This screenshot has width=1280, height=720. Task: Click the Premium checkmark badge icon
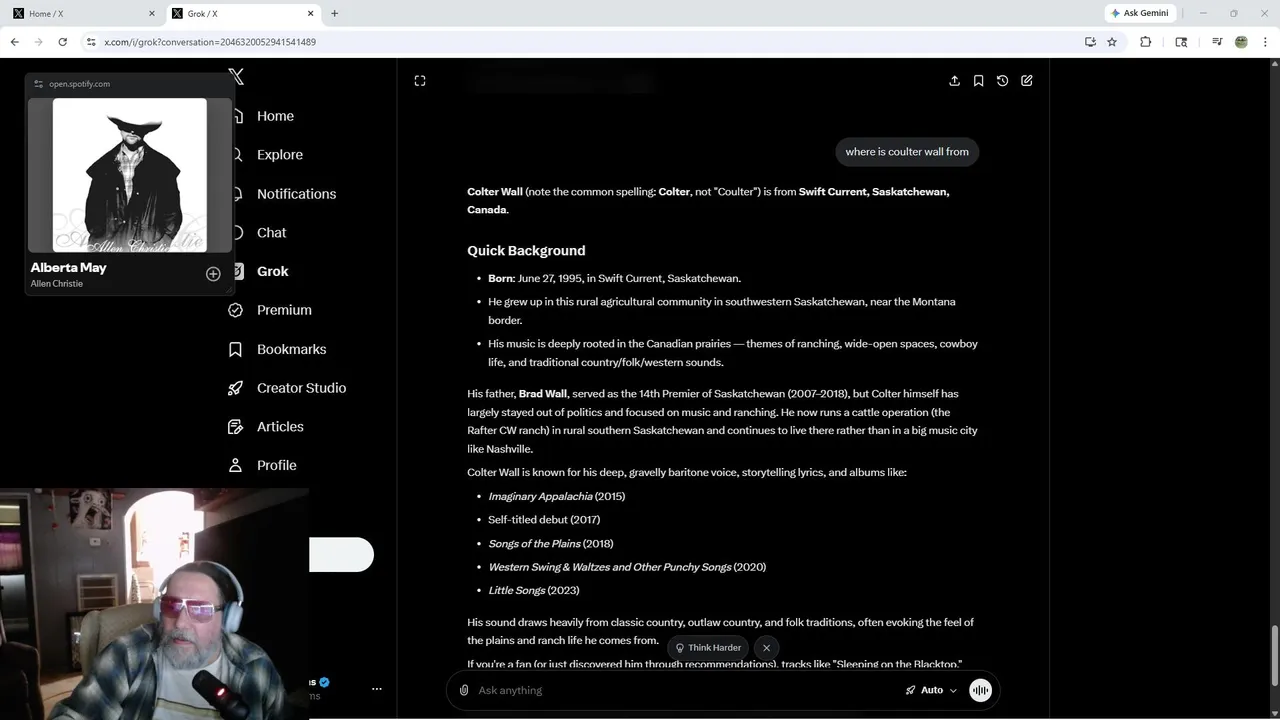[x=236, y=310]
